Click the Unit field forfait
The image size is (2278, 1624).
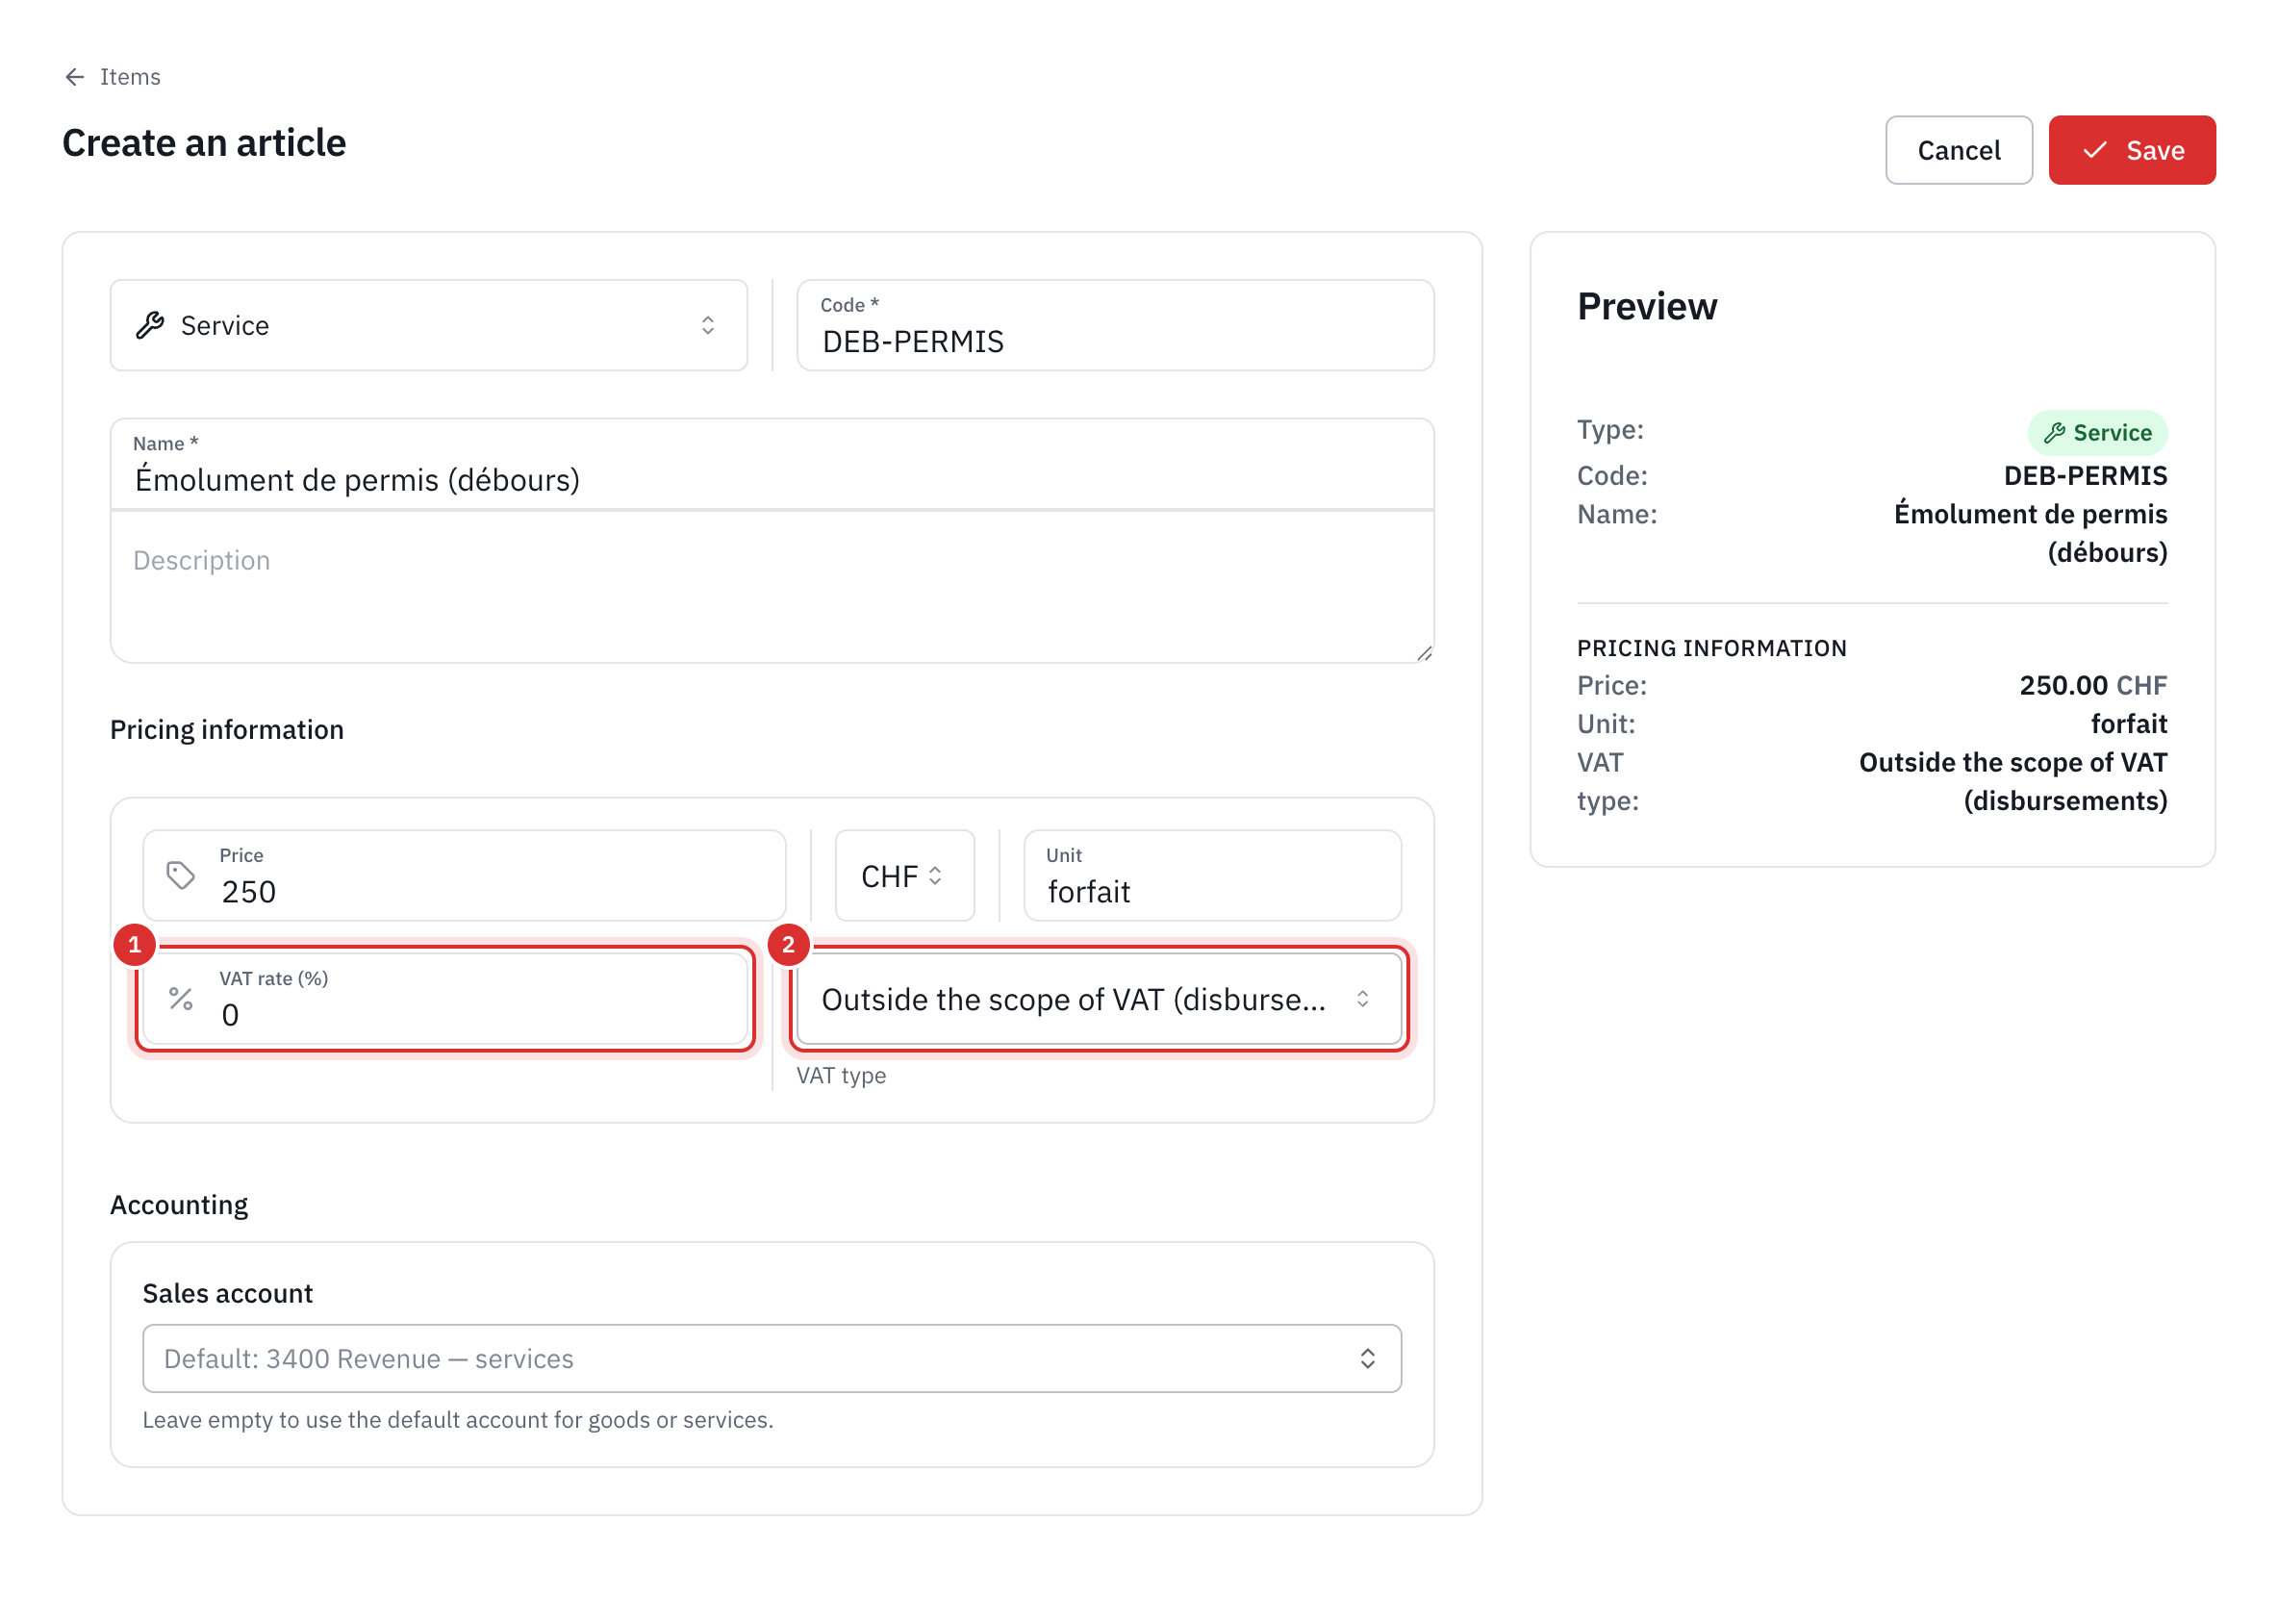(1212, 875)
